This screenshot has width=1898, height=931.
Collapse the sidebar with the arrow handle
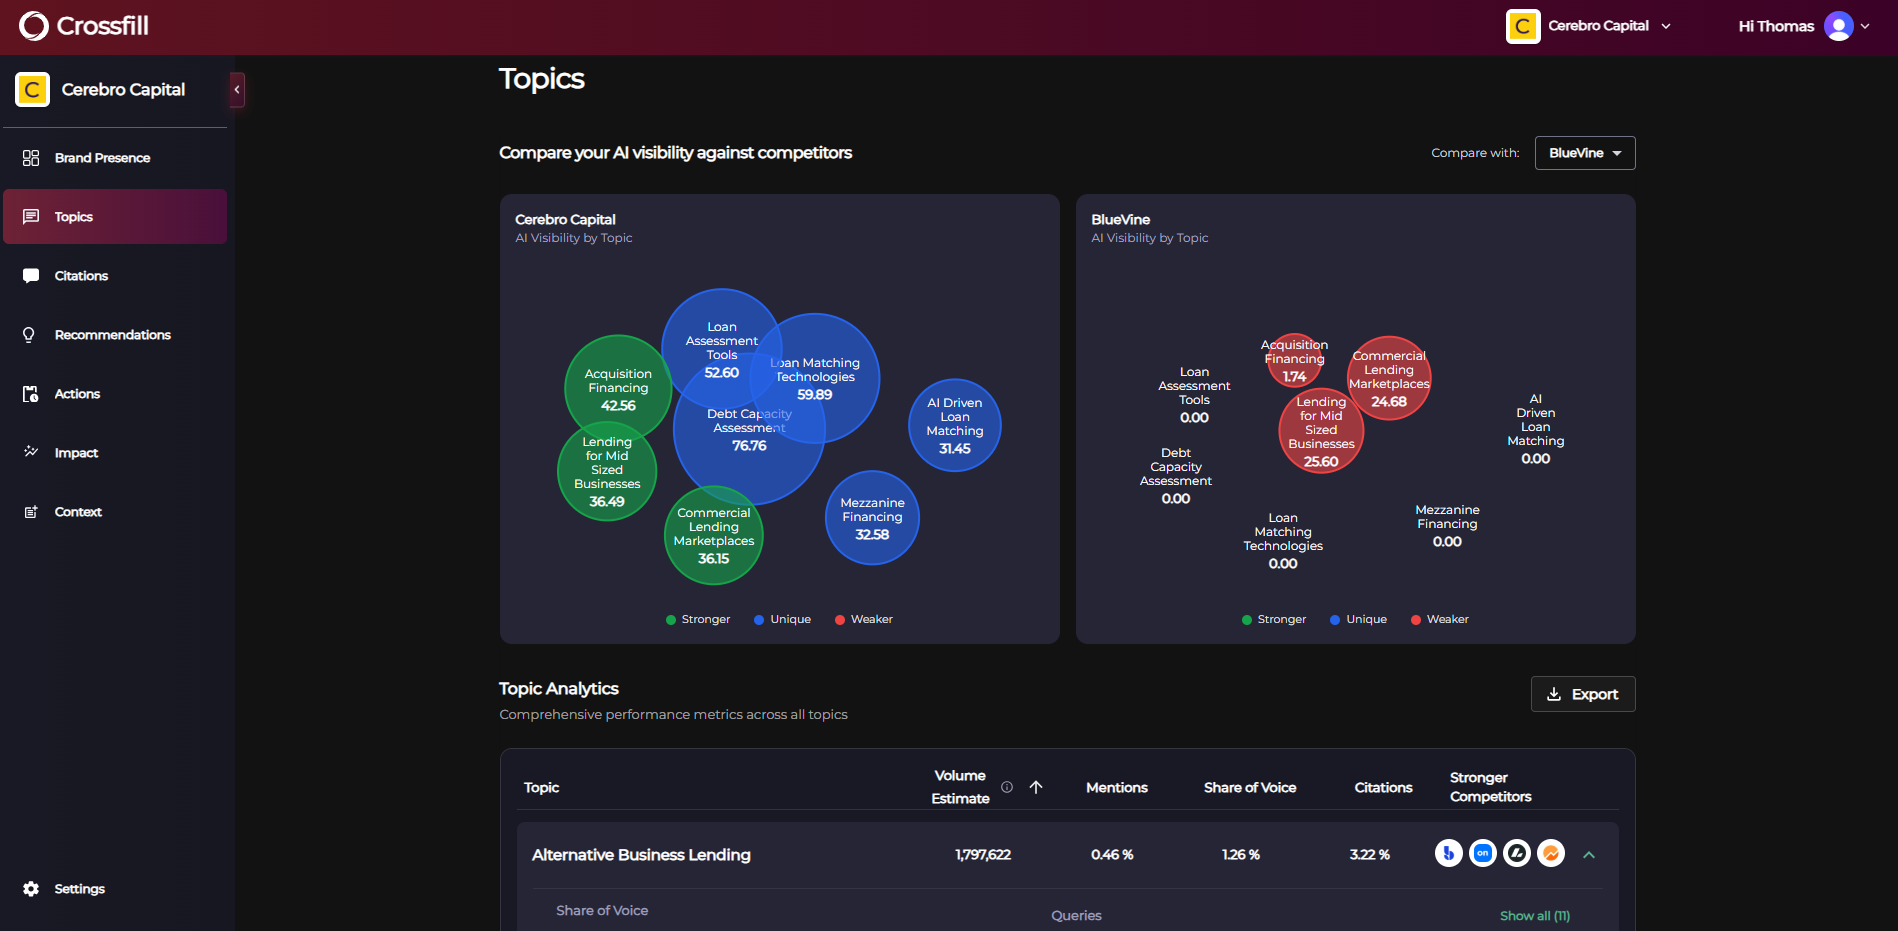(x=237, y=89)
